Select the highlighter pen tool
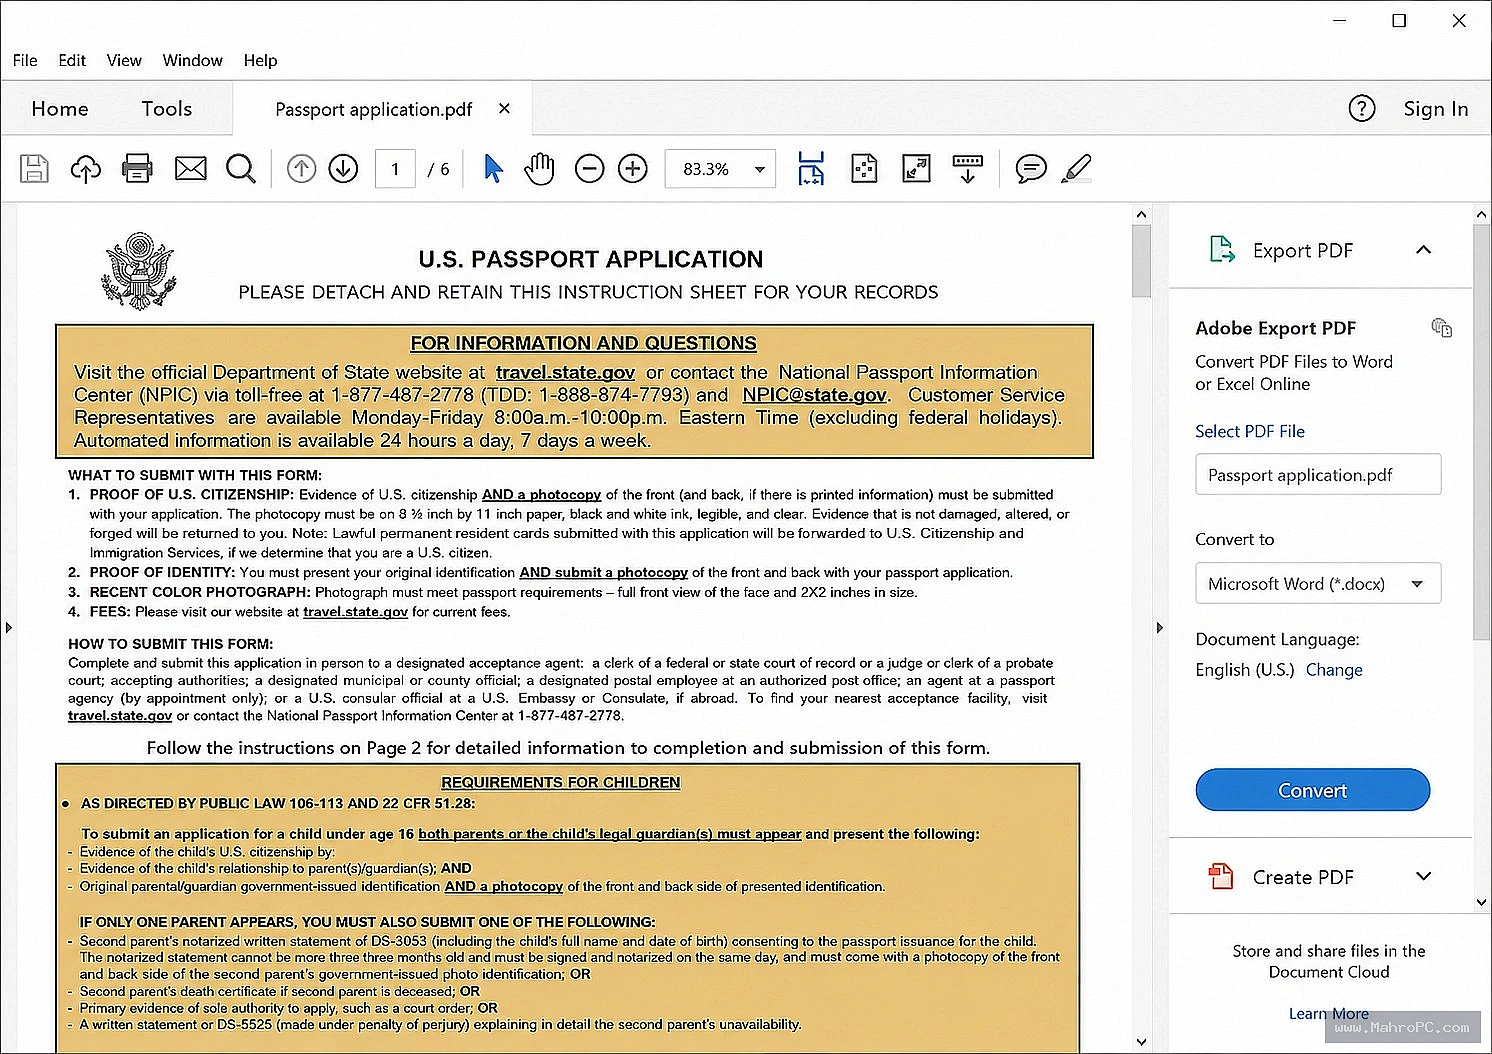 click(x=1076, y=168)
